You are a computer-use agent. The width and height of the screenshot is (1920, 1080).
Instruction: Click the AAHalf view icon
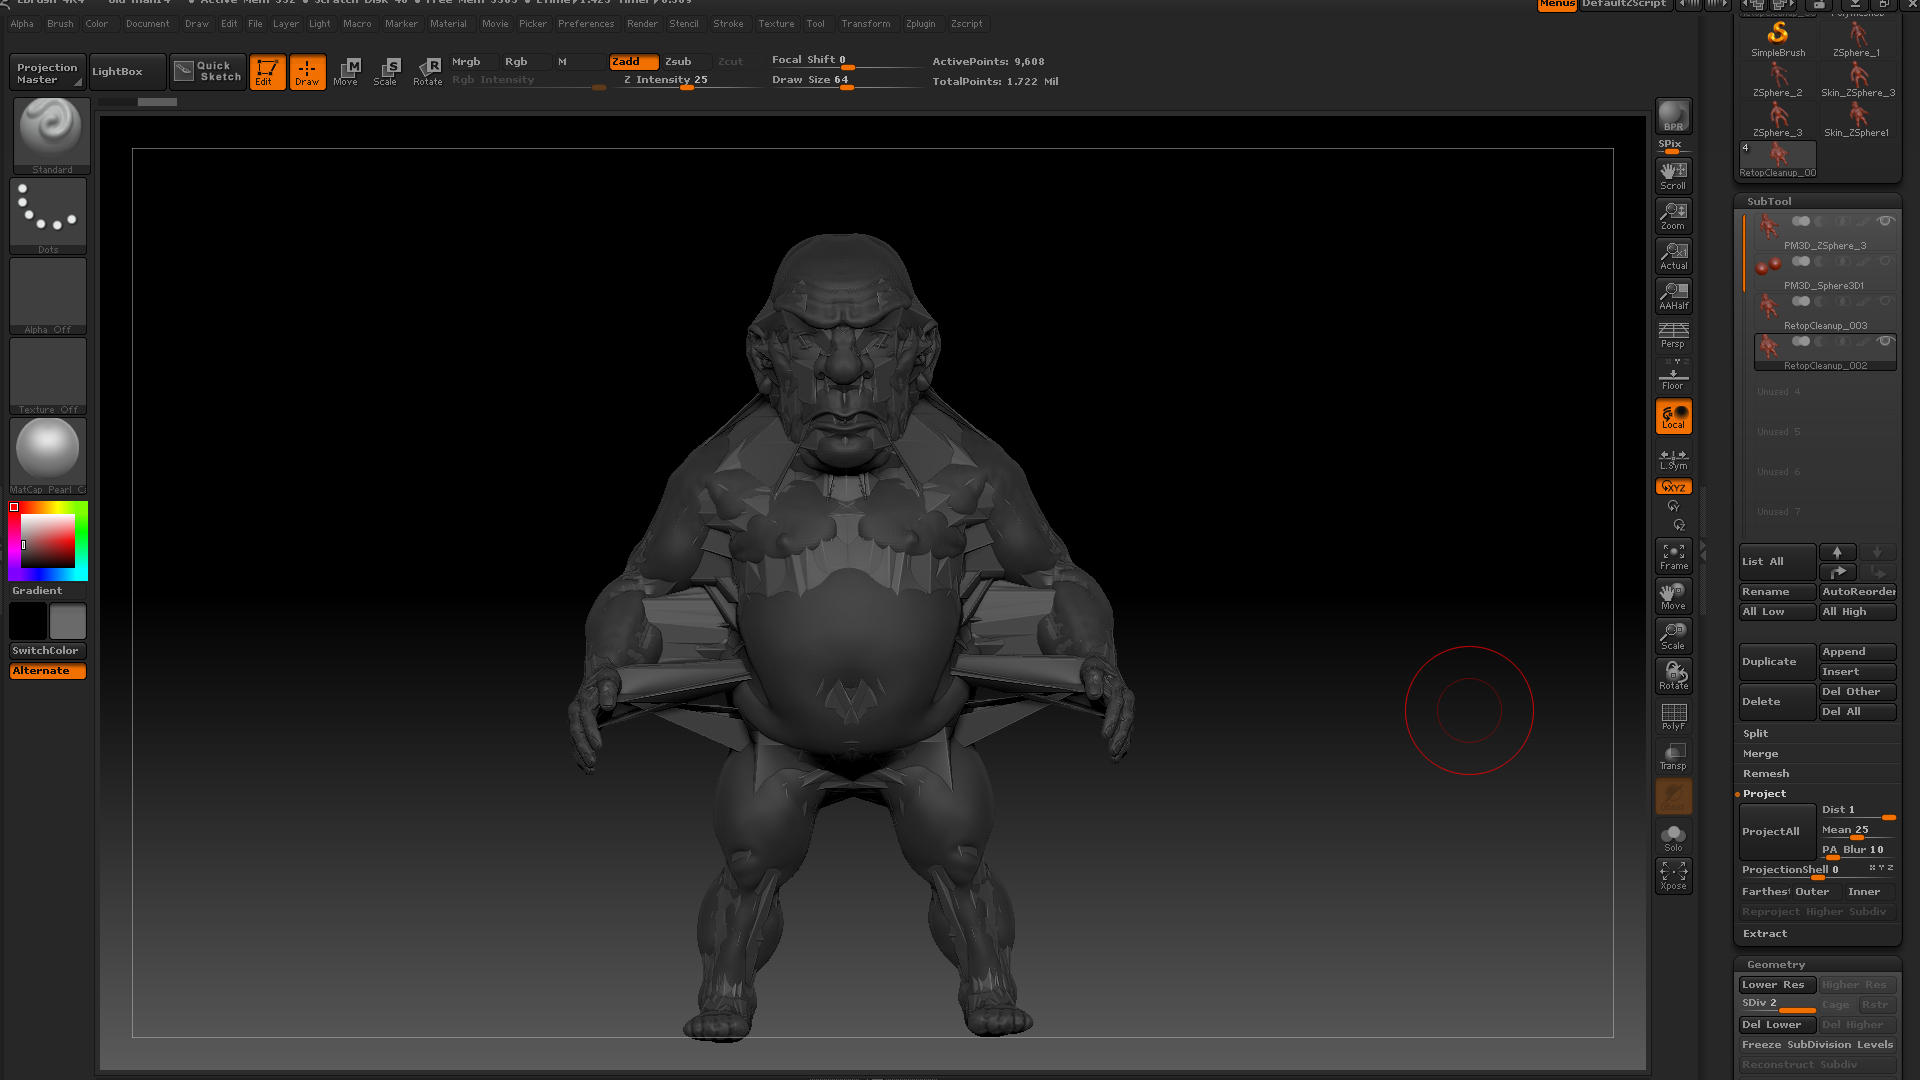point(1673,296)
